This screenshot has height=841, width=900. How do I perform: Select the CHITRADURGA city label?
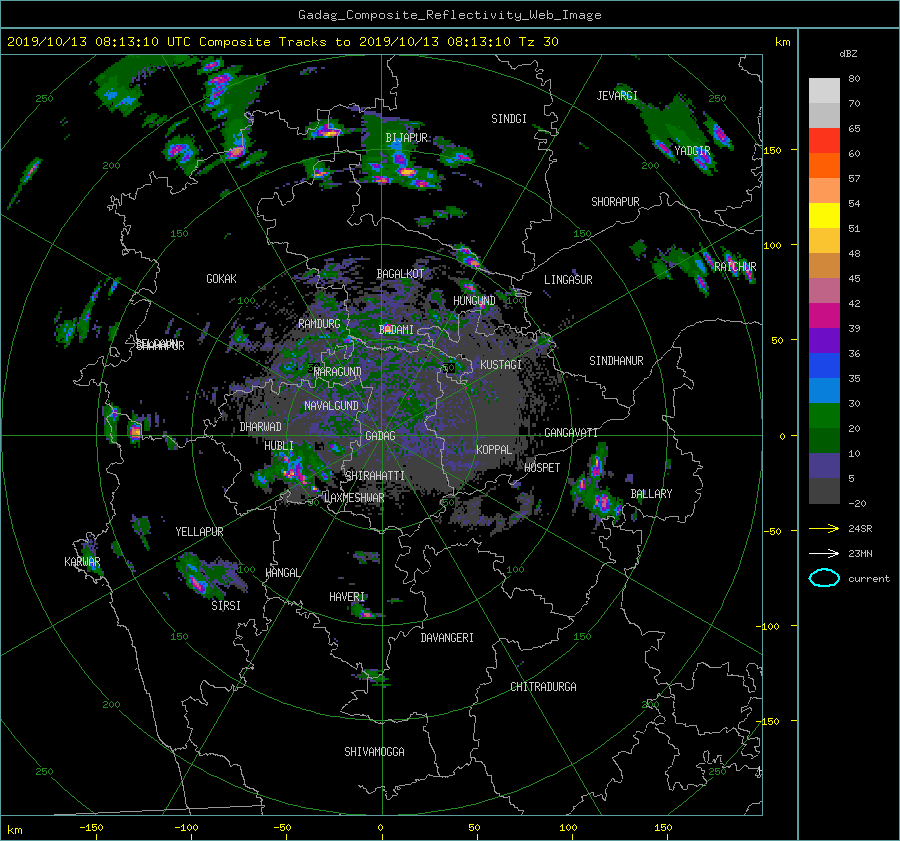click(x=543, y=687)
